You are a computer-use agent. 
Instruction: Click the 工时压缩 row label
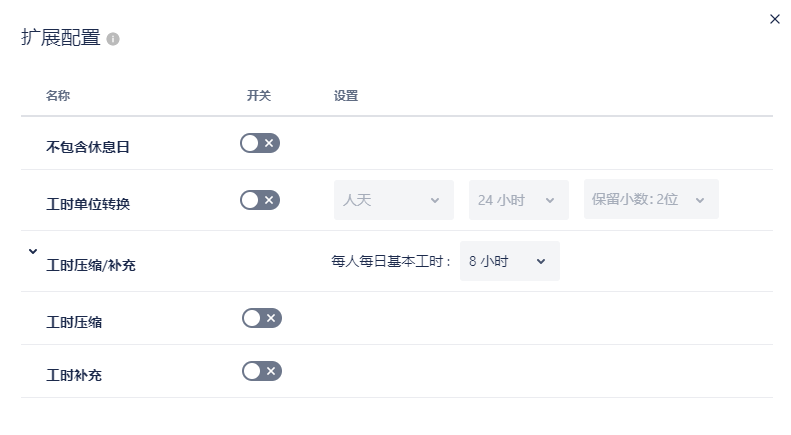74,322
